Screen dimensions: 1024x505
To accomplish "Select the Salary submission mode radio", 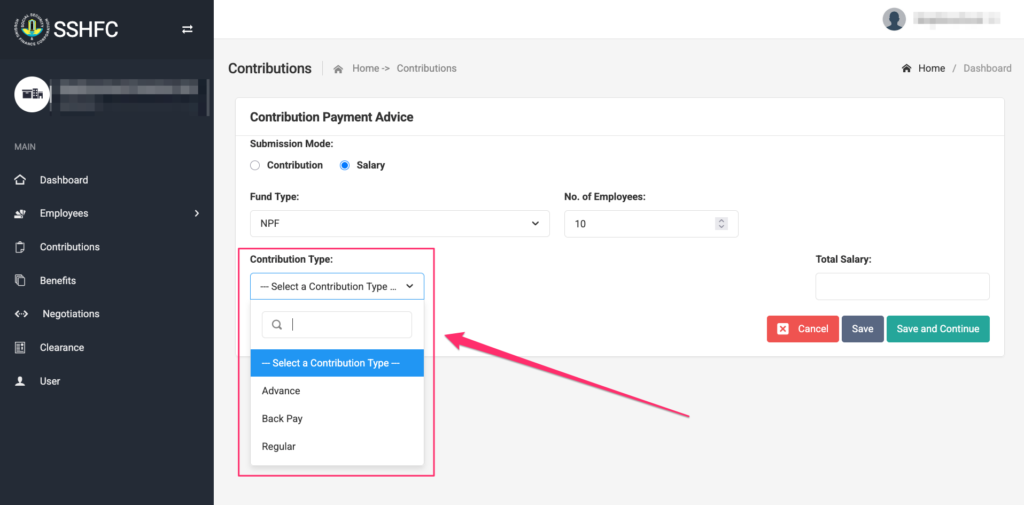I will point(345,165).
